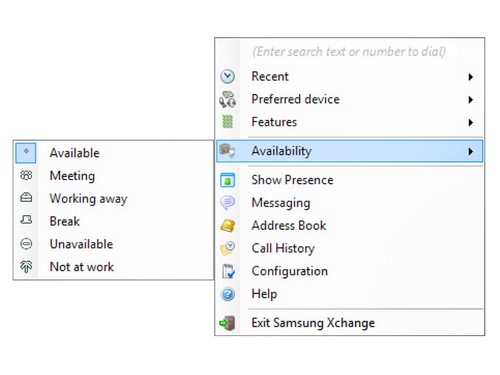This screenshot has width=500, height=375.
Task: Open Call History from the menu
Action: click(x=349, y=248)
